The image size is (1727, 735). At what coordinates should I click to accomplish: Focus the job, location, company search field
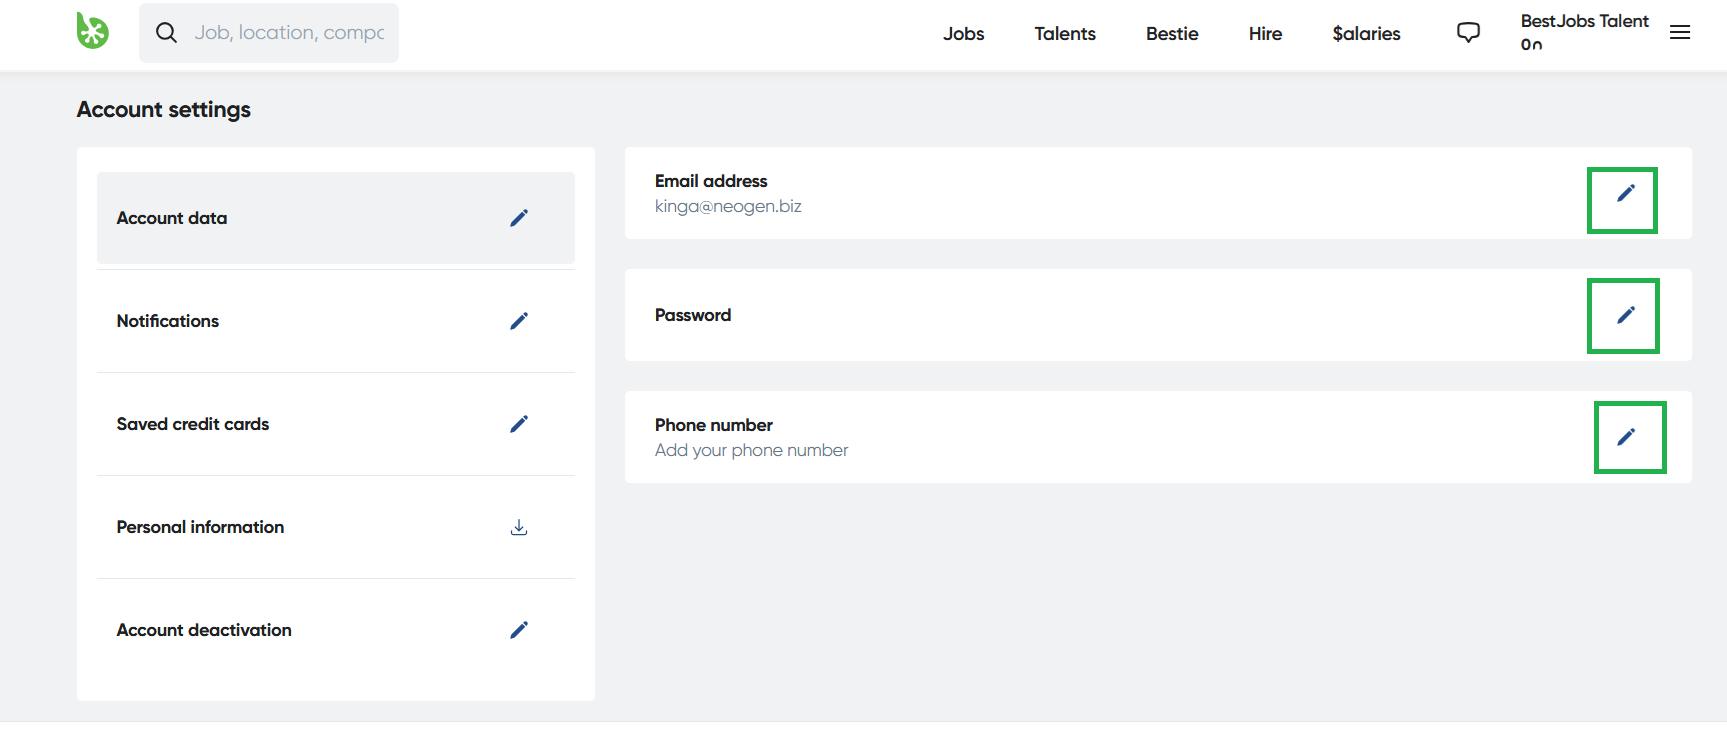[289, 33]
